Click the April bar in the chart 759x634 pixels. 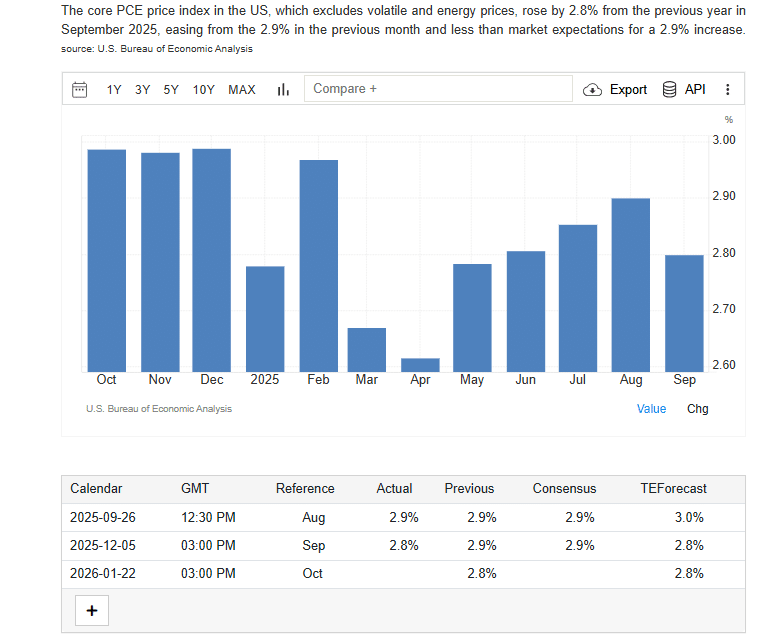(420, 365)
